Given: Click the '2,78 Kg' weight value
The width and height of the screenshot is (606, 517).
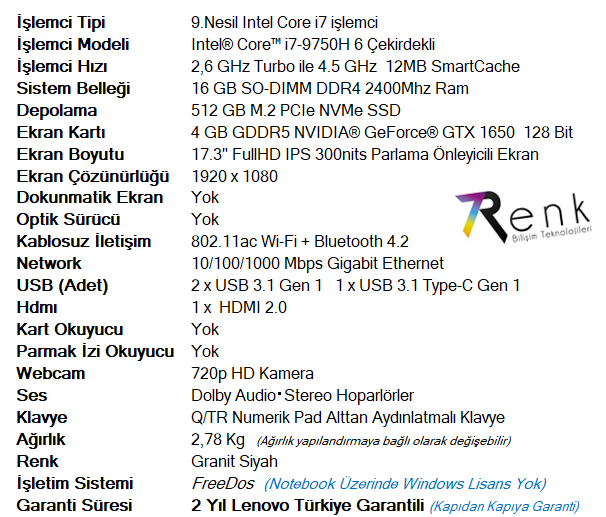Looking at the screenshot, I should [218, 440].
